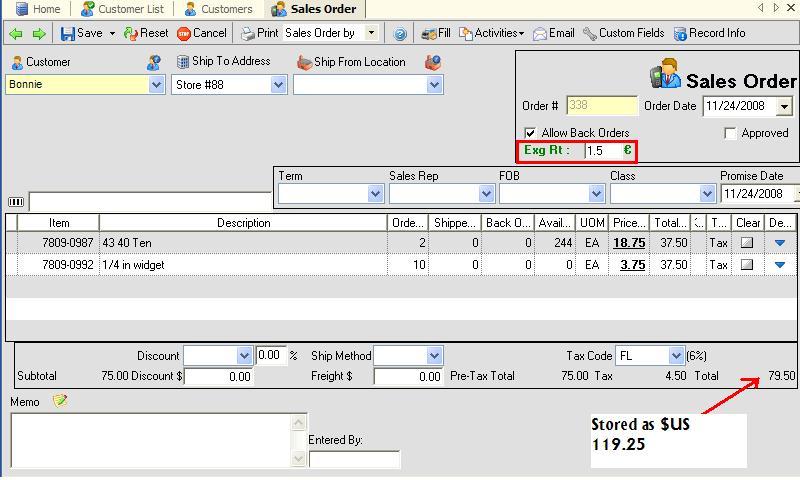The width and height of the screenshot is (800, 480).
Task: Check the Clear box for item 7809-0987
Action: 747,243
